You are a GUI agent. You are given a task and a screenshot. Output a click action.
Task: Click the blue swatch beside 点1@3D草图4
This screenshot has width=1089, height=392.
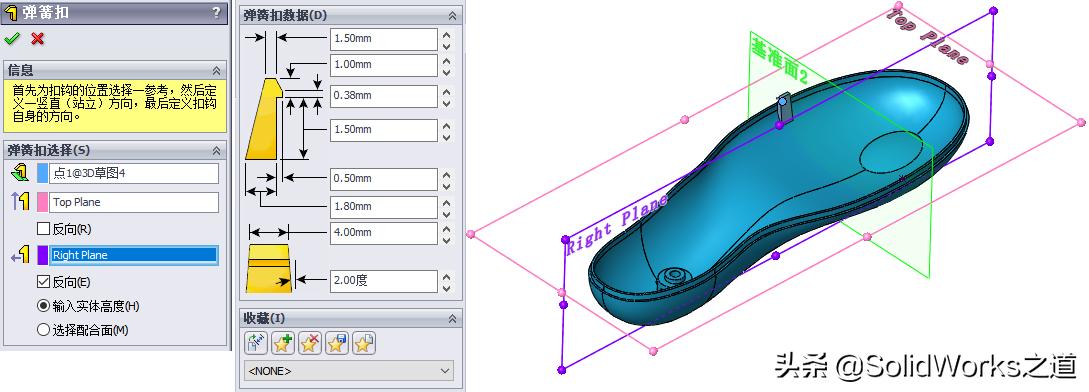point(42,173)
